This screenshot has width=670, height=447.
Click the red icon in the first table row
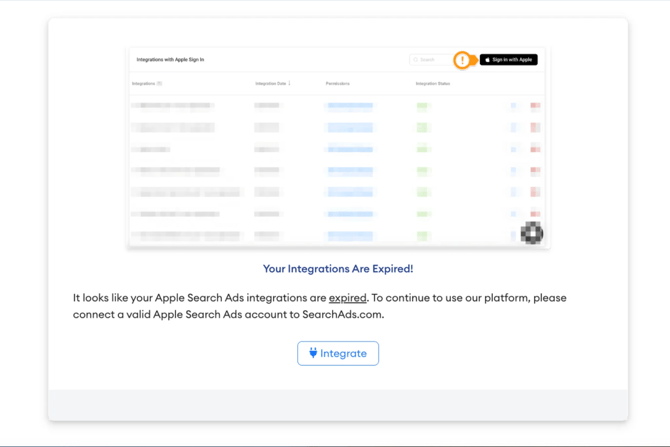click(535, 105)
